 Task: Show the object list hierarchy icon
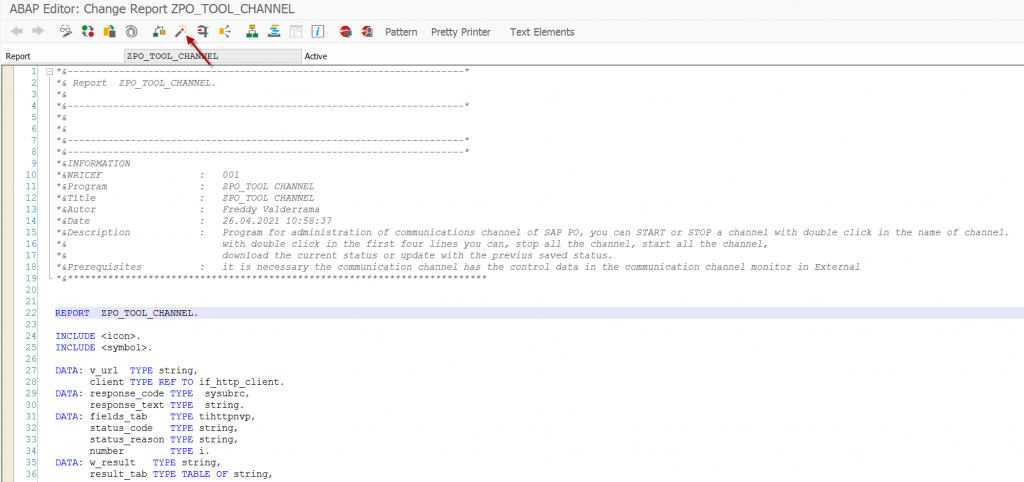click(x=252, y=31)
